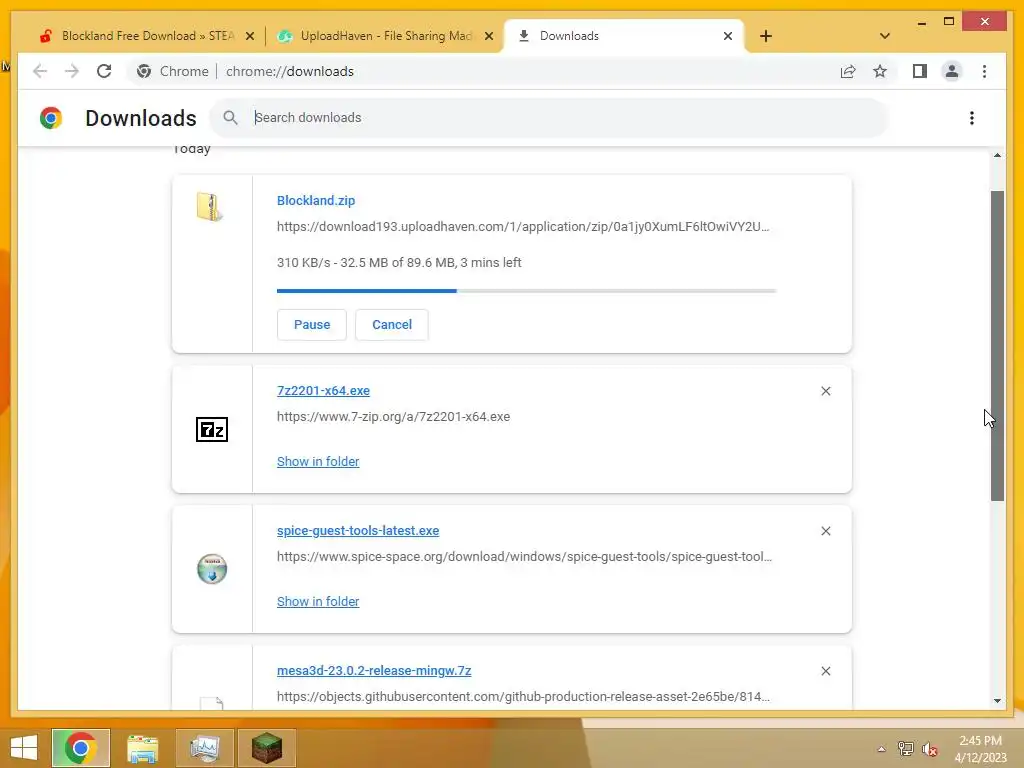Expand the tab search chevron
The width and height of the screenshot is (1024, 768).
point(885,37)
